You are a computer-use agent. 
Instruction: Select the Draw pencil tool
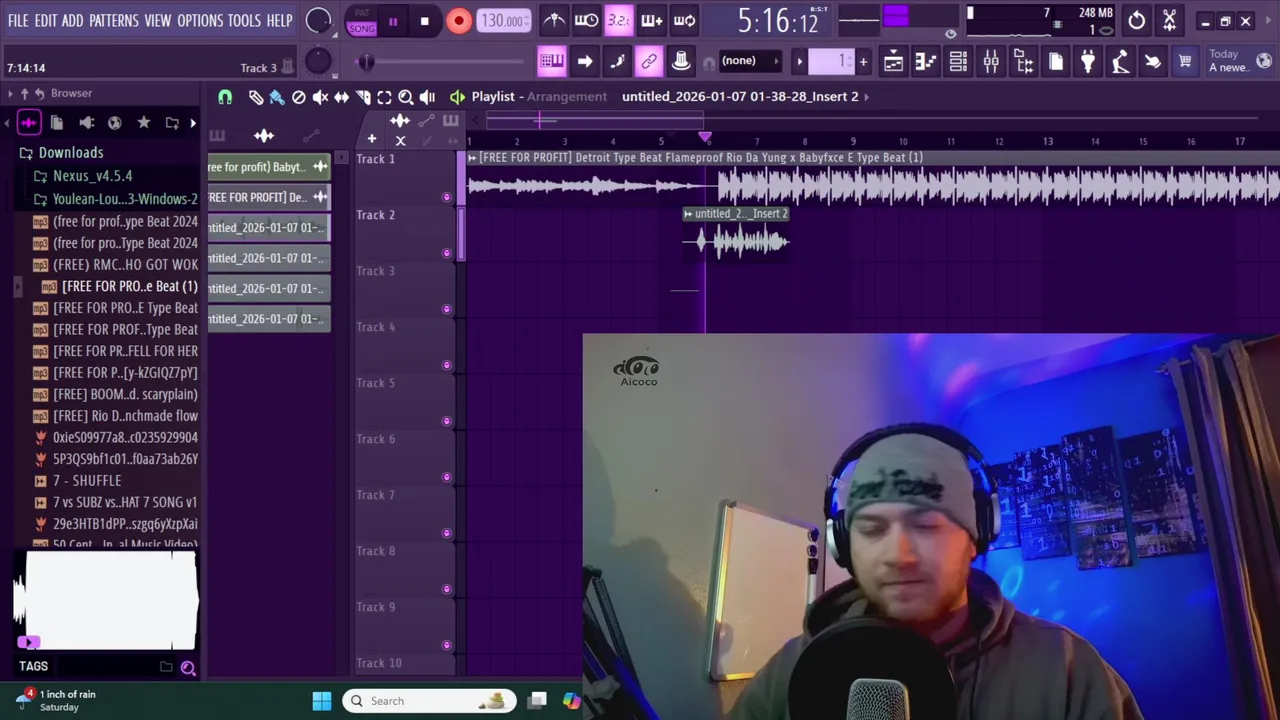(x=256, y=97)
